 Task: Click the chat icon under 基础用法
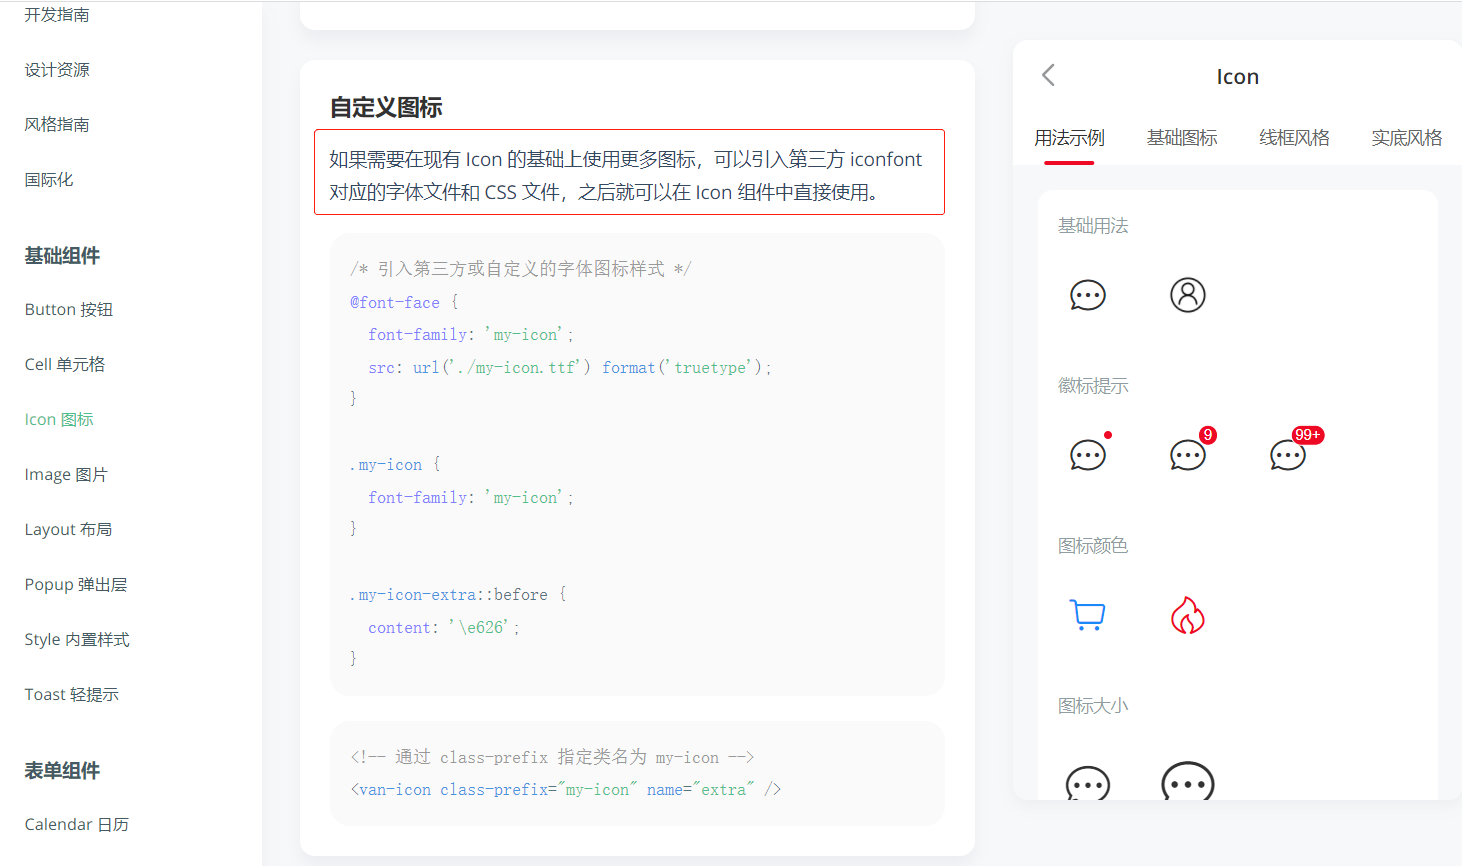[x=1088, y=295]
